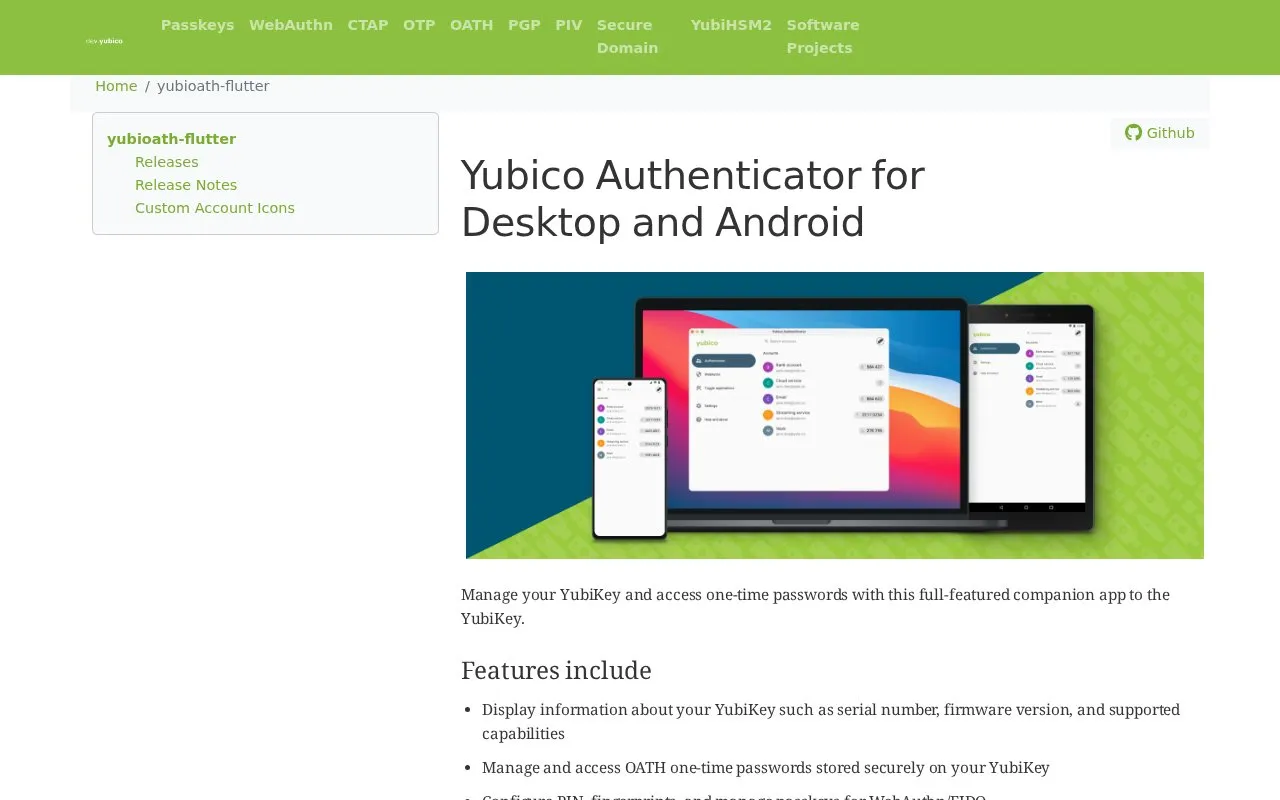Open Release Notes sidebar link
Image resolution: width=1280 pixels, height=800 pixels.
(186, 185)
